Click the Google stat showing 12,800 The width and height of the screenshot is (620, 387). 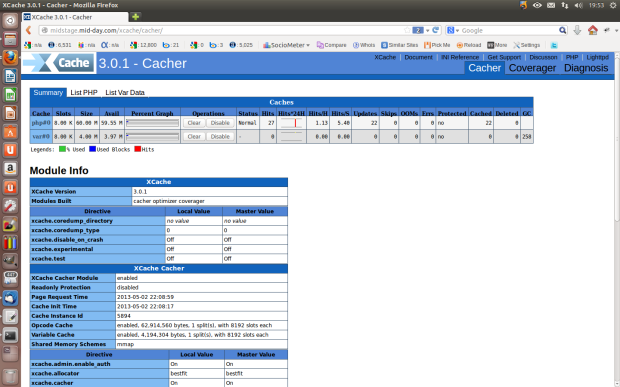tap(143, 45)
